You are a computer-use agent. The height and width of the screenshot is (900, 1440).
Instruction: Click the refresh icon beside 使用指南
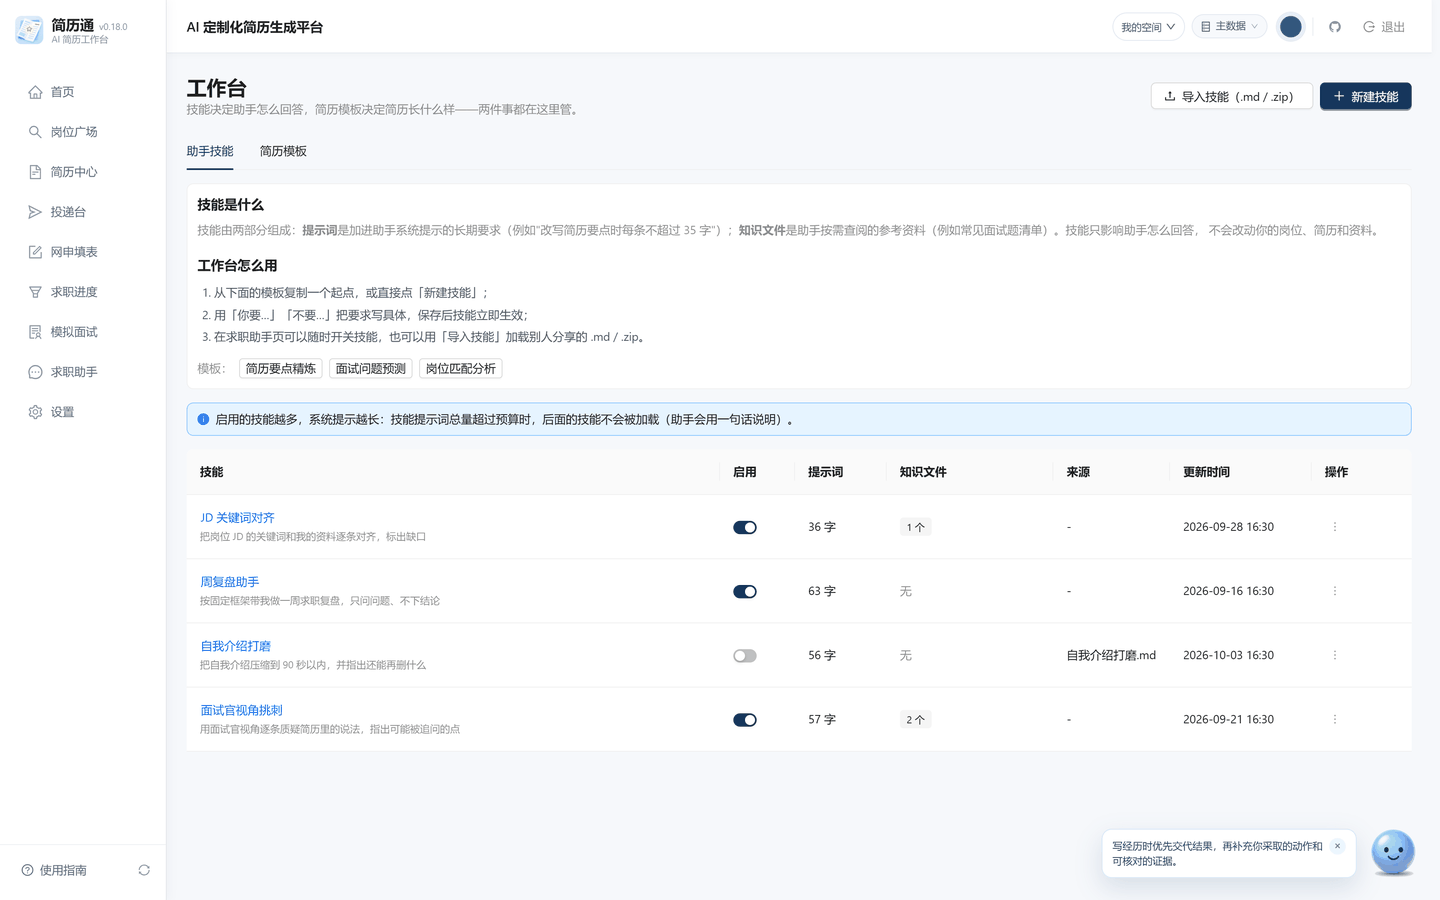point(144,870)
